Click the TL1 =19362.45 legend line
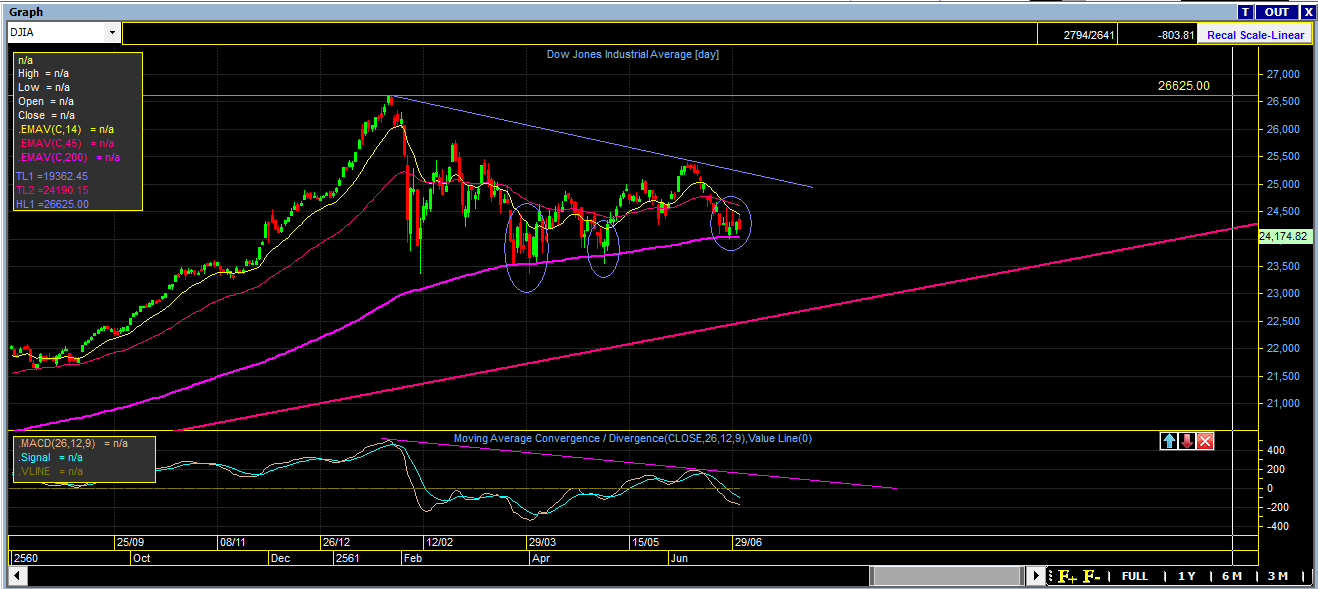Image resolution: width=1318 pixels, height=589 pixels. (x=52, y=176)
